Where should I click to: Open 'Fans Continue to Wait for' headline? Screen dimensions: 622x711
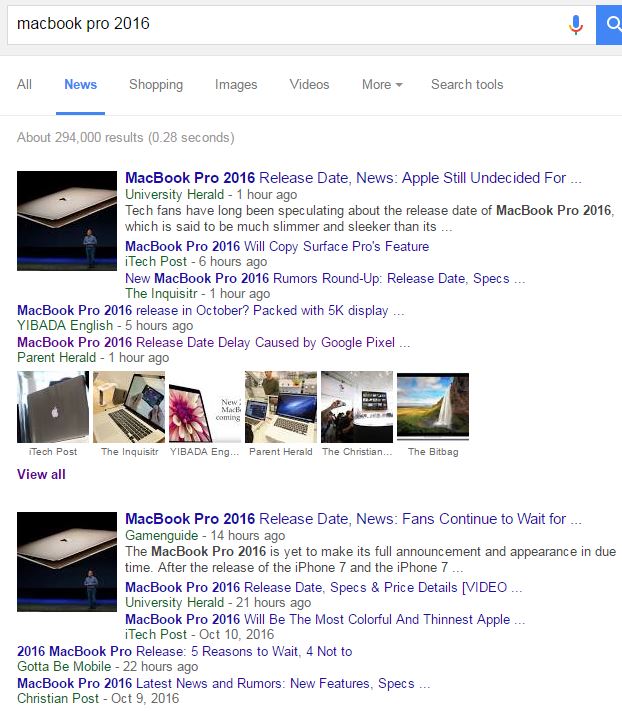pyautogui.click(x=353, y=519)
